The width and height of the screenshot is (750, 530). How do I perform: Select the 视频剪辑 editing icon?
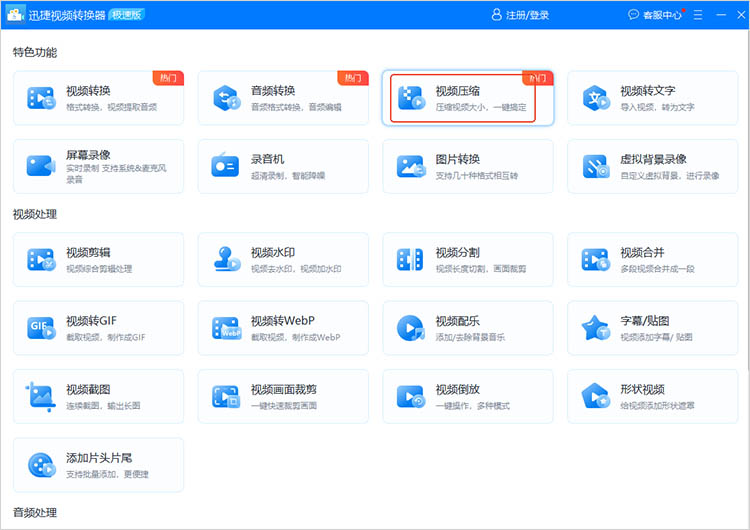pyautogui.click(x=41, y=260)
